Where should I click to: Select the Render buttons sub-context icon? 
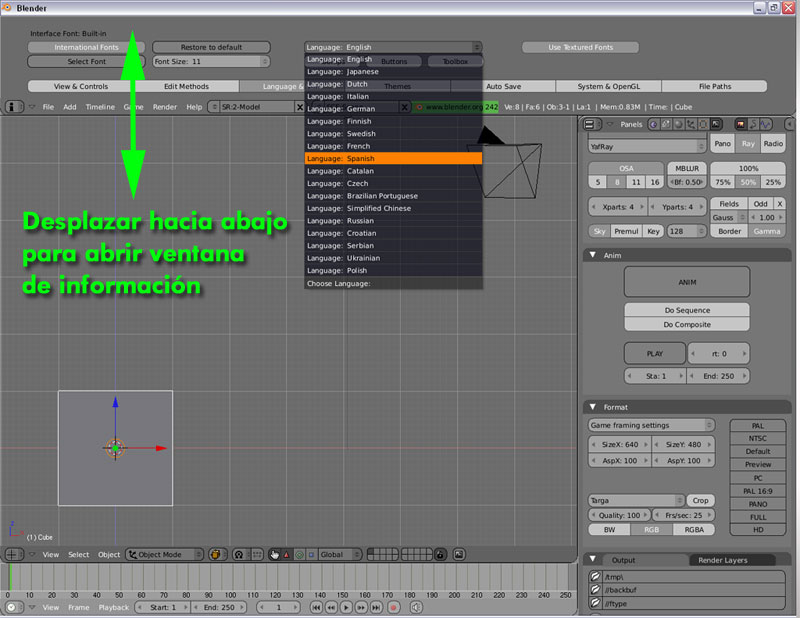click(x=740, y=124)
